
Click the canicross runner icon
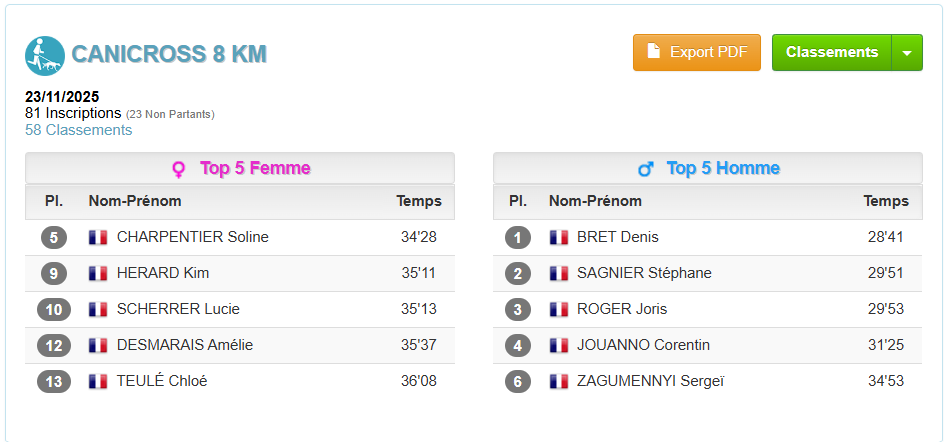click(45, 56)
